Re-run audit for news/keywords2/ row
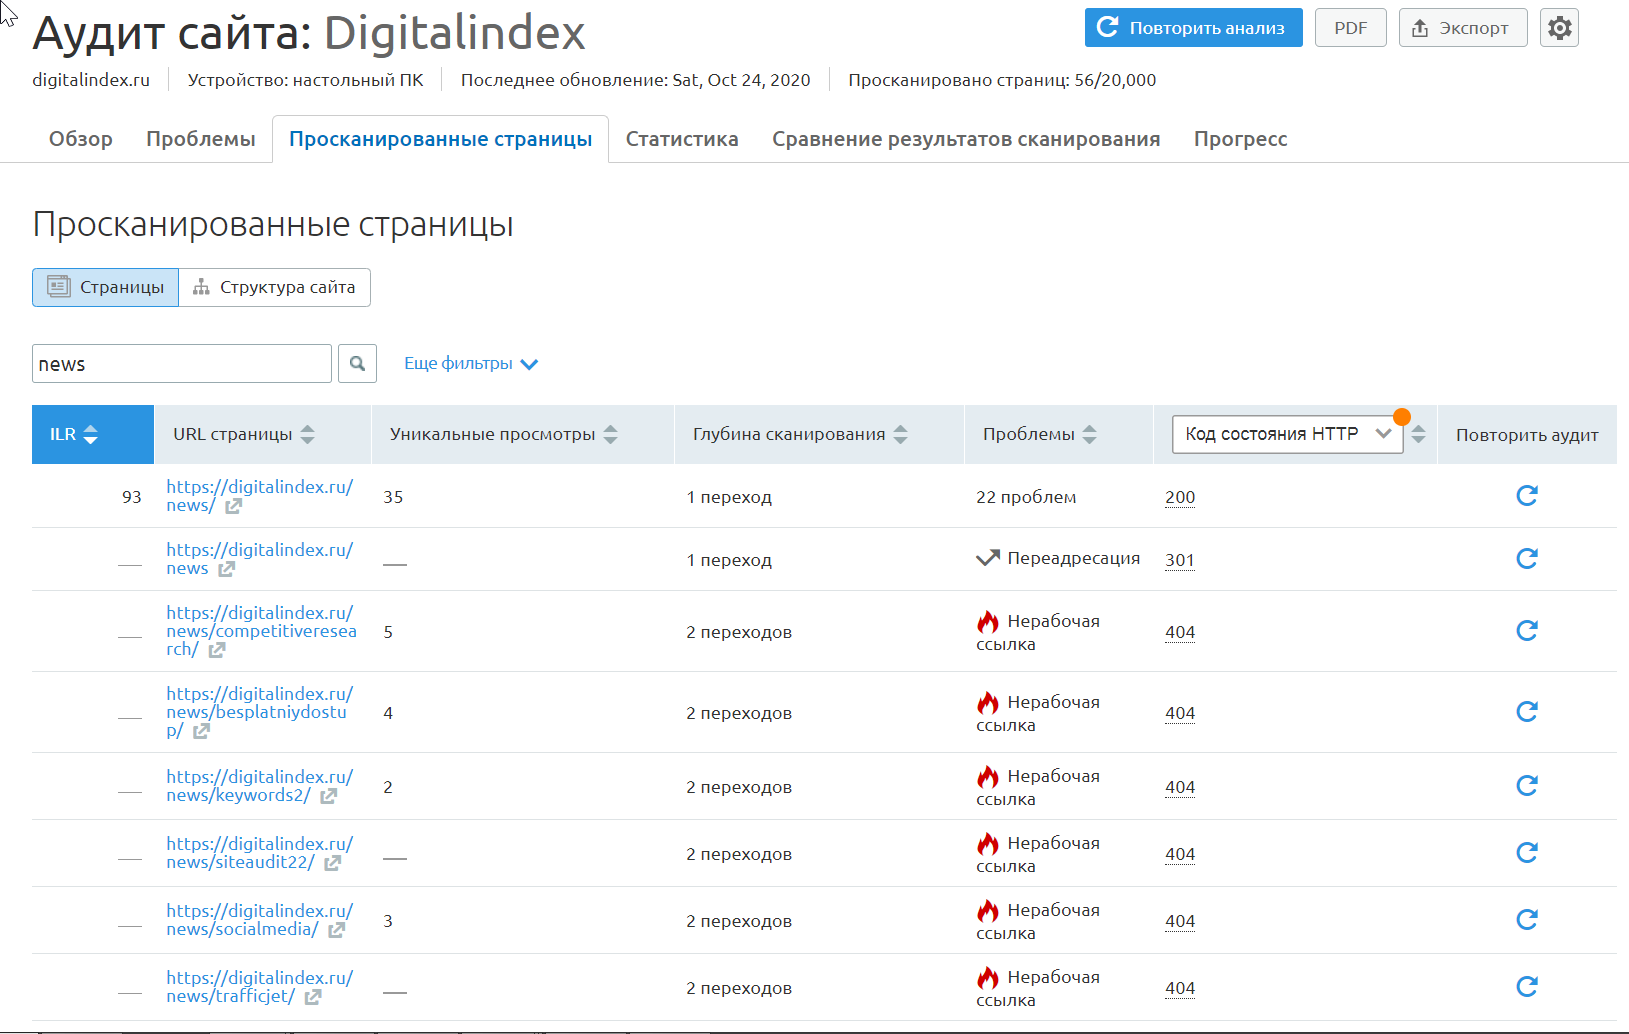Viewport: 1629px width, 1034px height. pos(1526,786)
